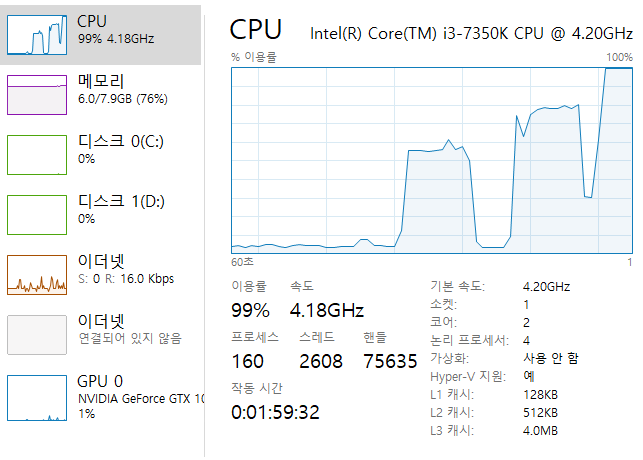Click the CPU 99% 4.18GHz sidebar label

[x=116, y=29]
